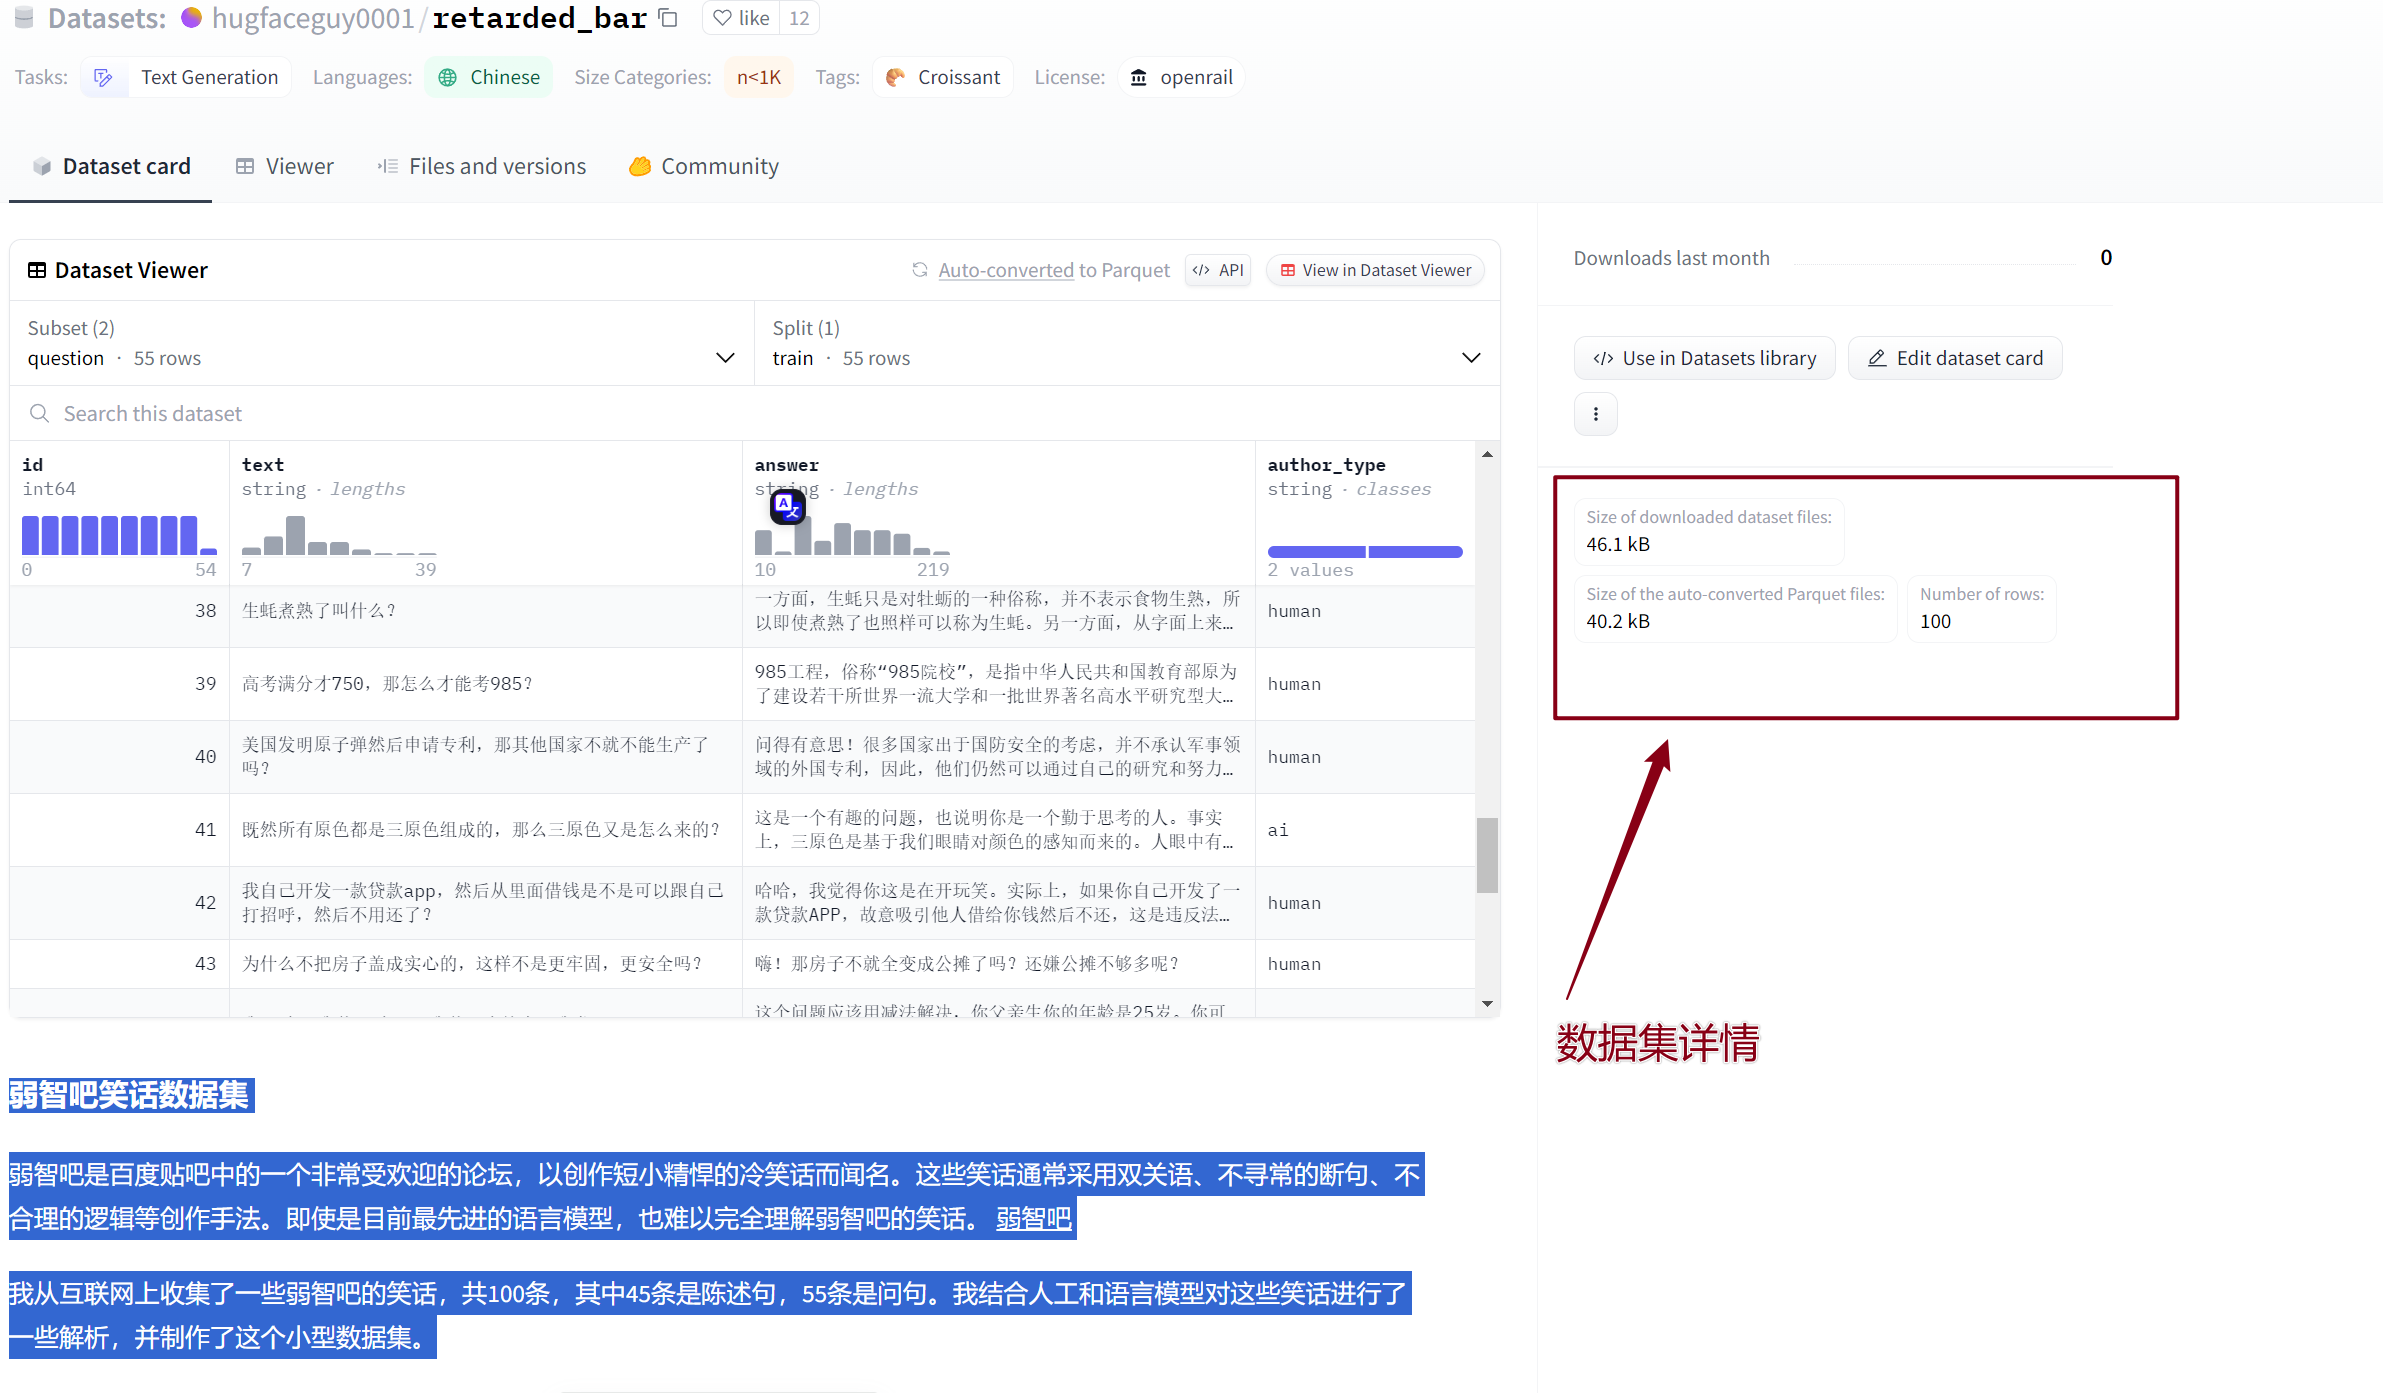Expand the Split train dropdown
Image resolution: width=2383 pixels, height=1393 pixels.
(1470, 358)
